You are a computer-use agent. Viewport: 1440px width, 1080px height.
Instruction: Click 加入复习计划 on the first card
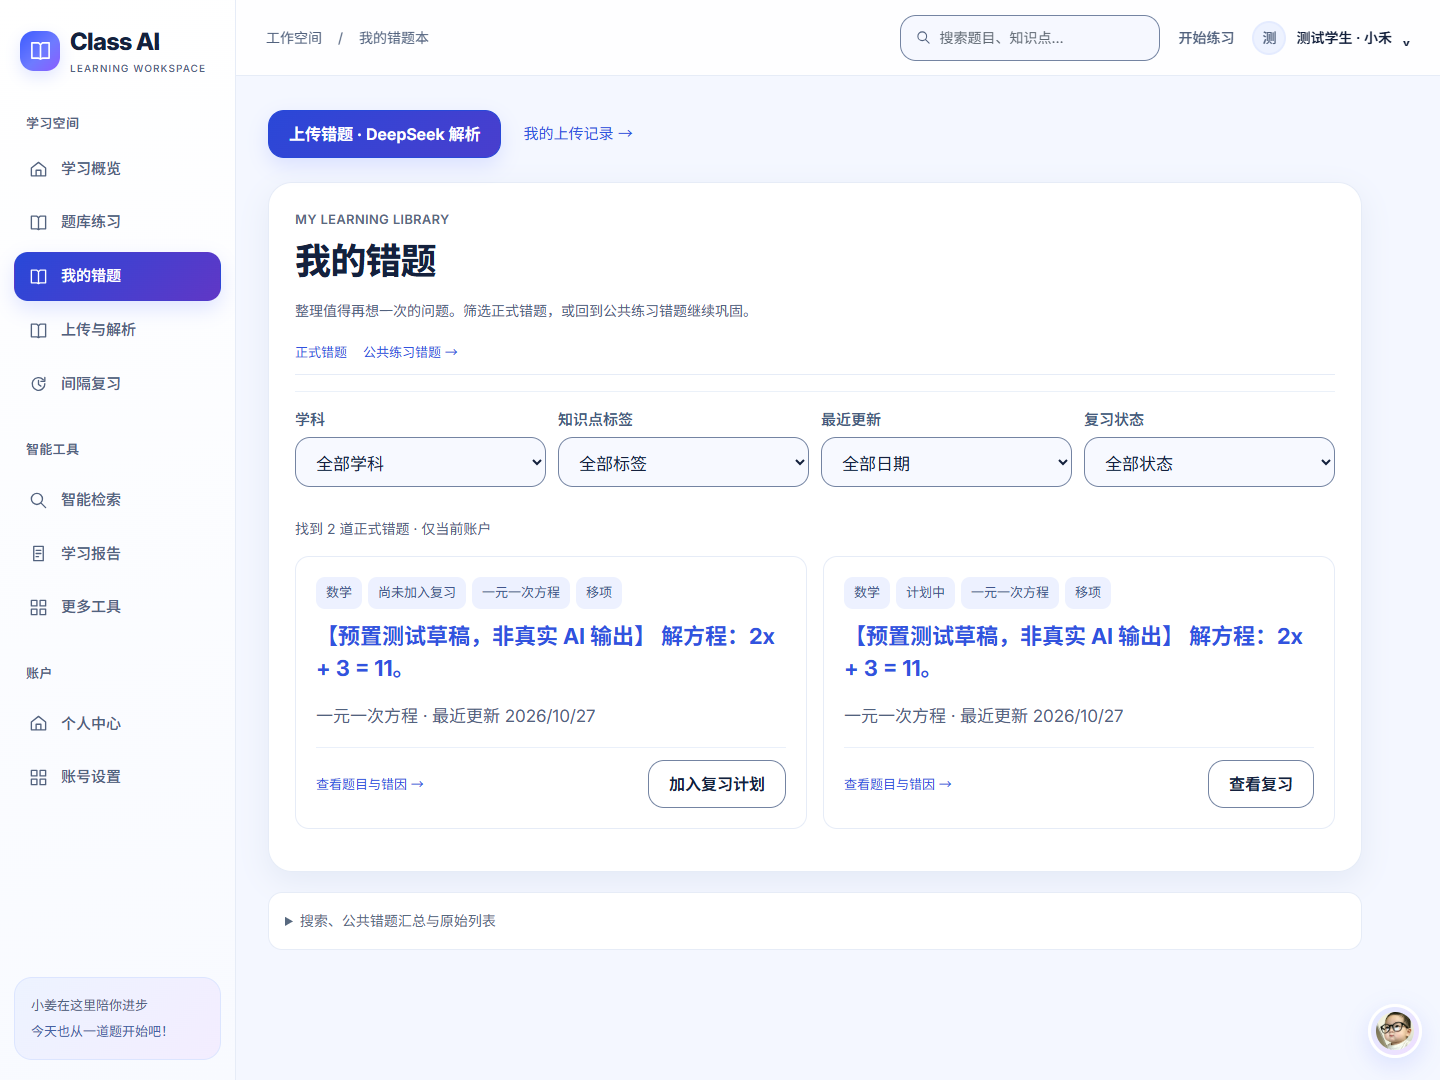coord(717,784)
